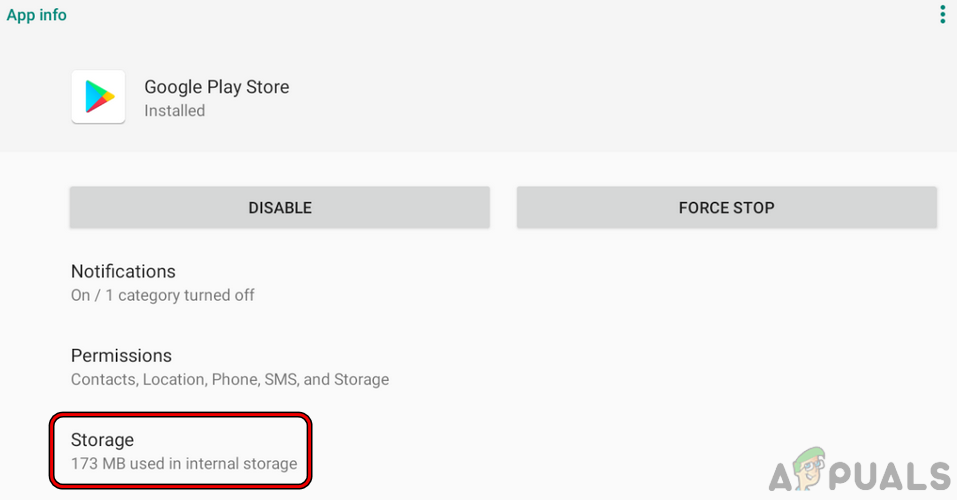The image size is (957, 500).
Task: Tap the FORCE STOP button
Action: (726, 208)
